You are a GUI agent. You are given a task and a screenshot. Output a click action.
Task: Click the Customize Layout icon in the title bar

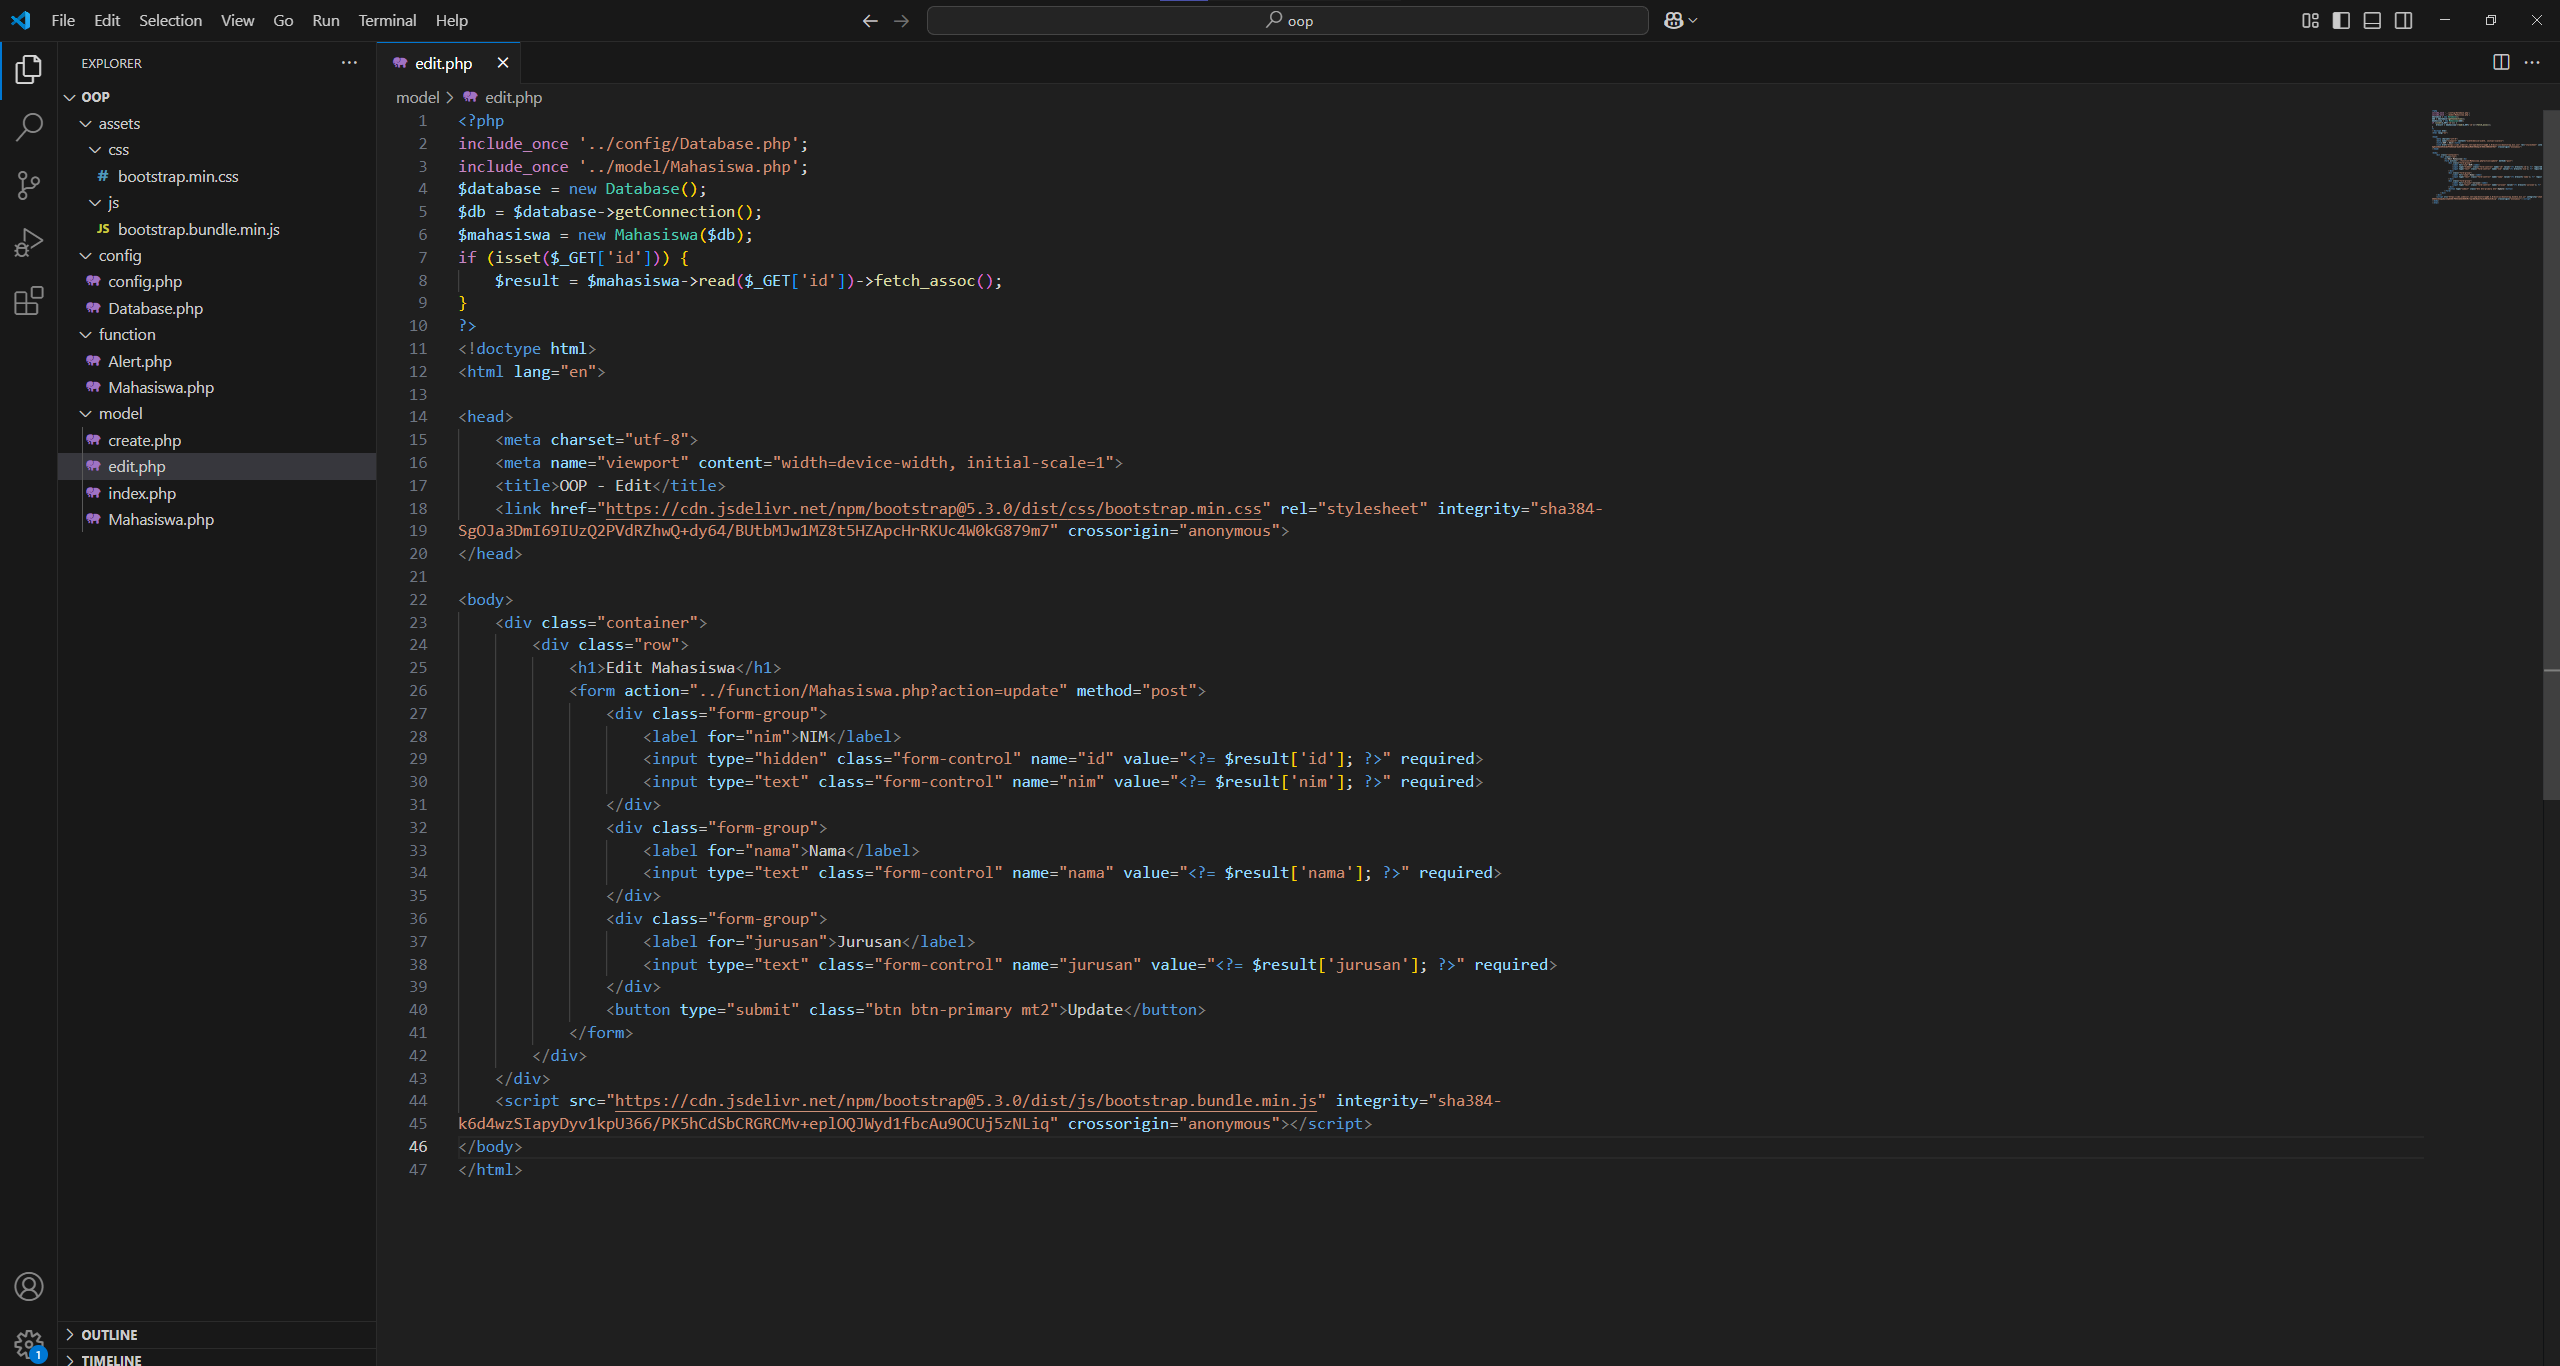click(2309, 20)
